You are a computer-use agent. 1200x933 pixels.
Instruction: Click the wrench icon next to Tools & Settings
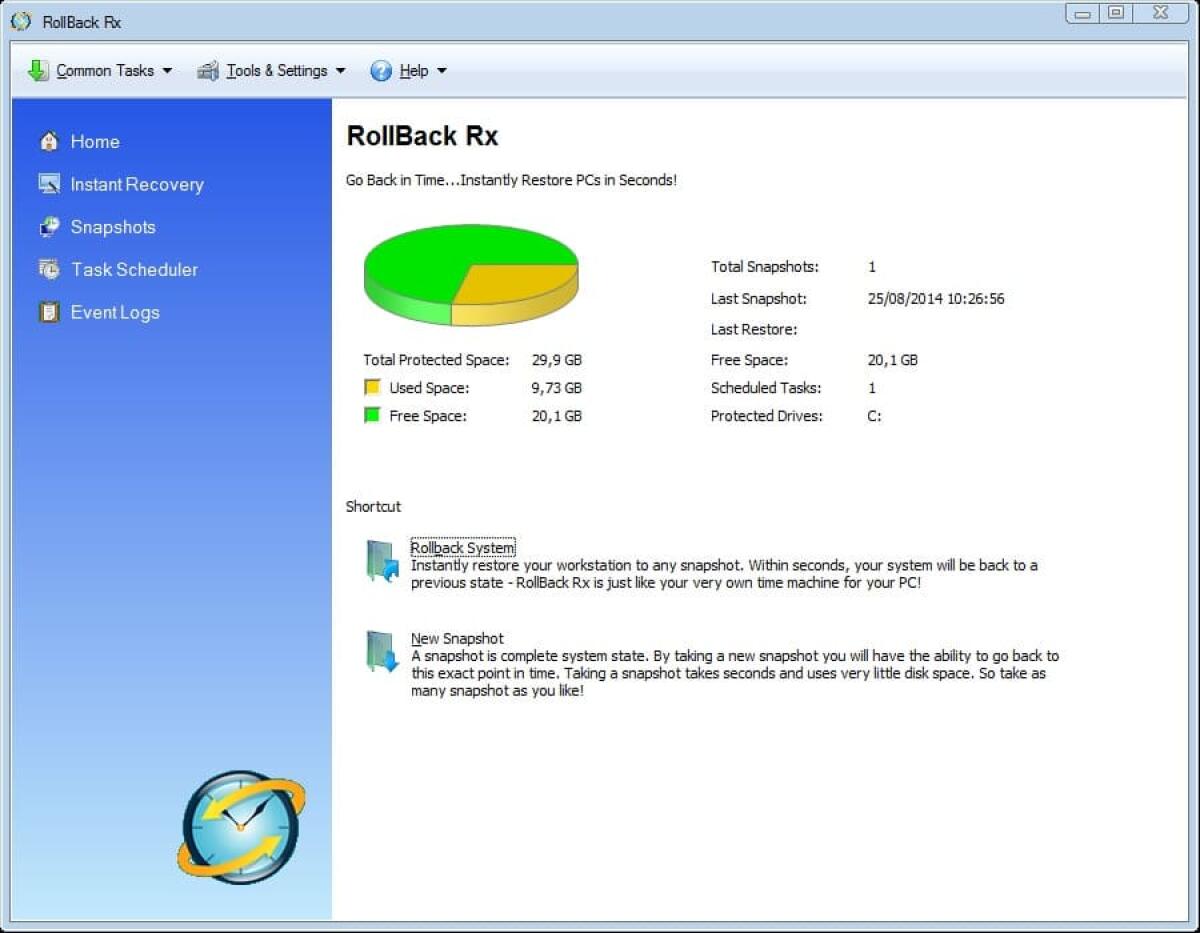[207, 70]
